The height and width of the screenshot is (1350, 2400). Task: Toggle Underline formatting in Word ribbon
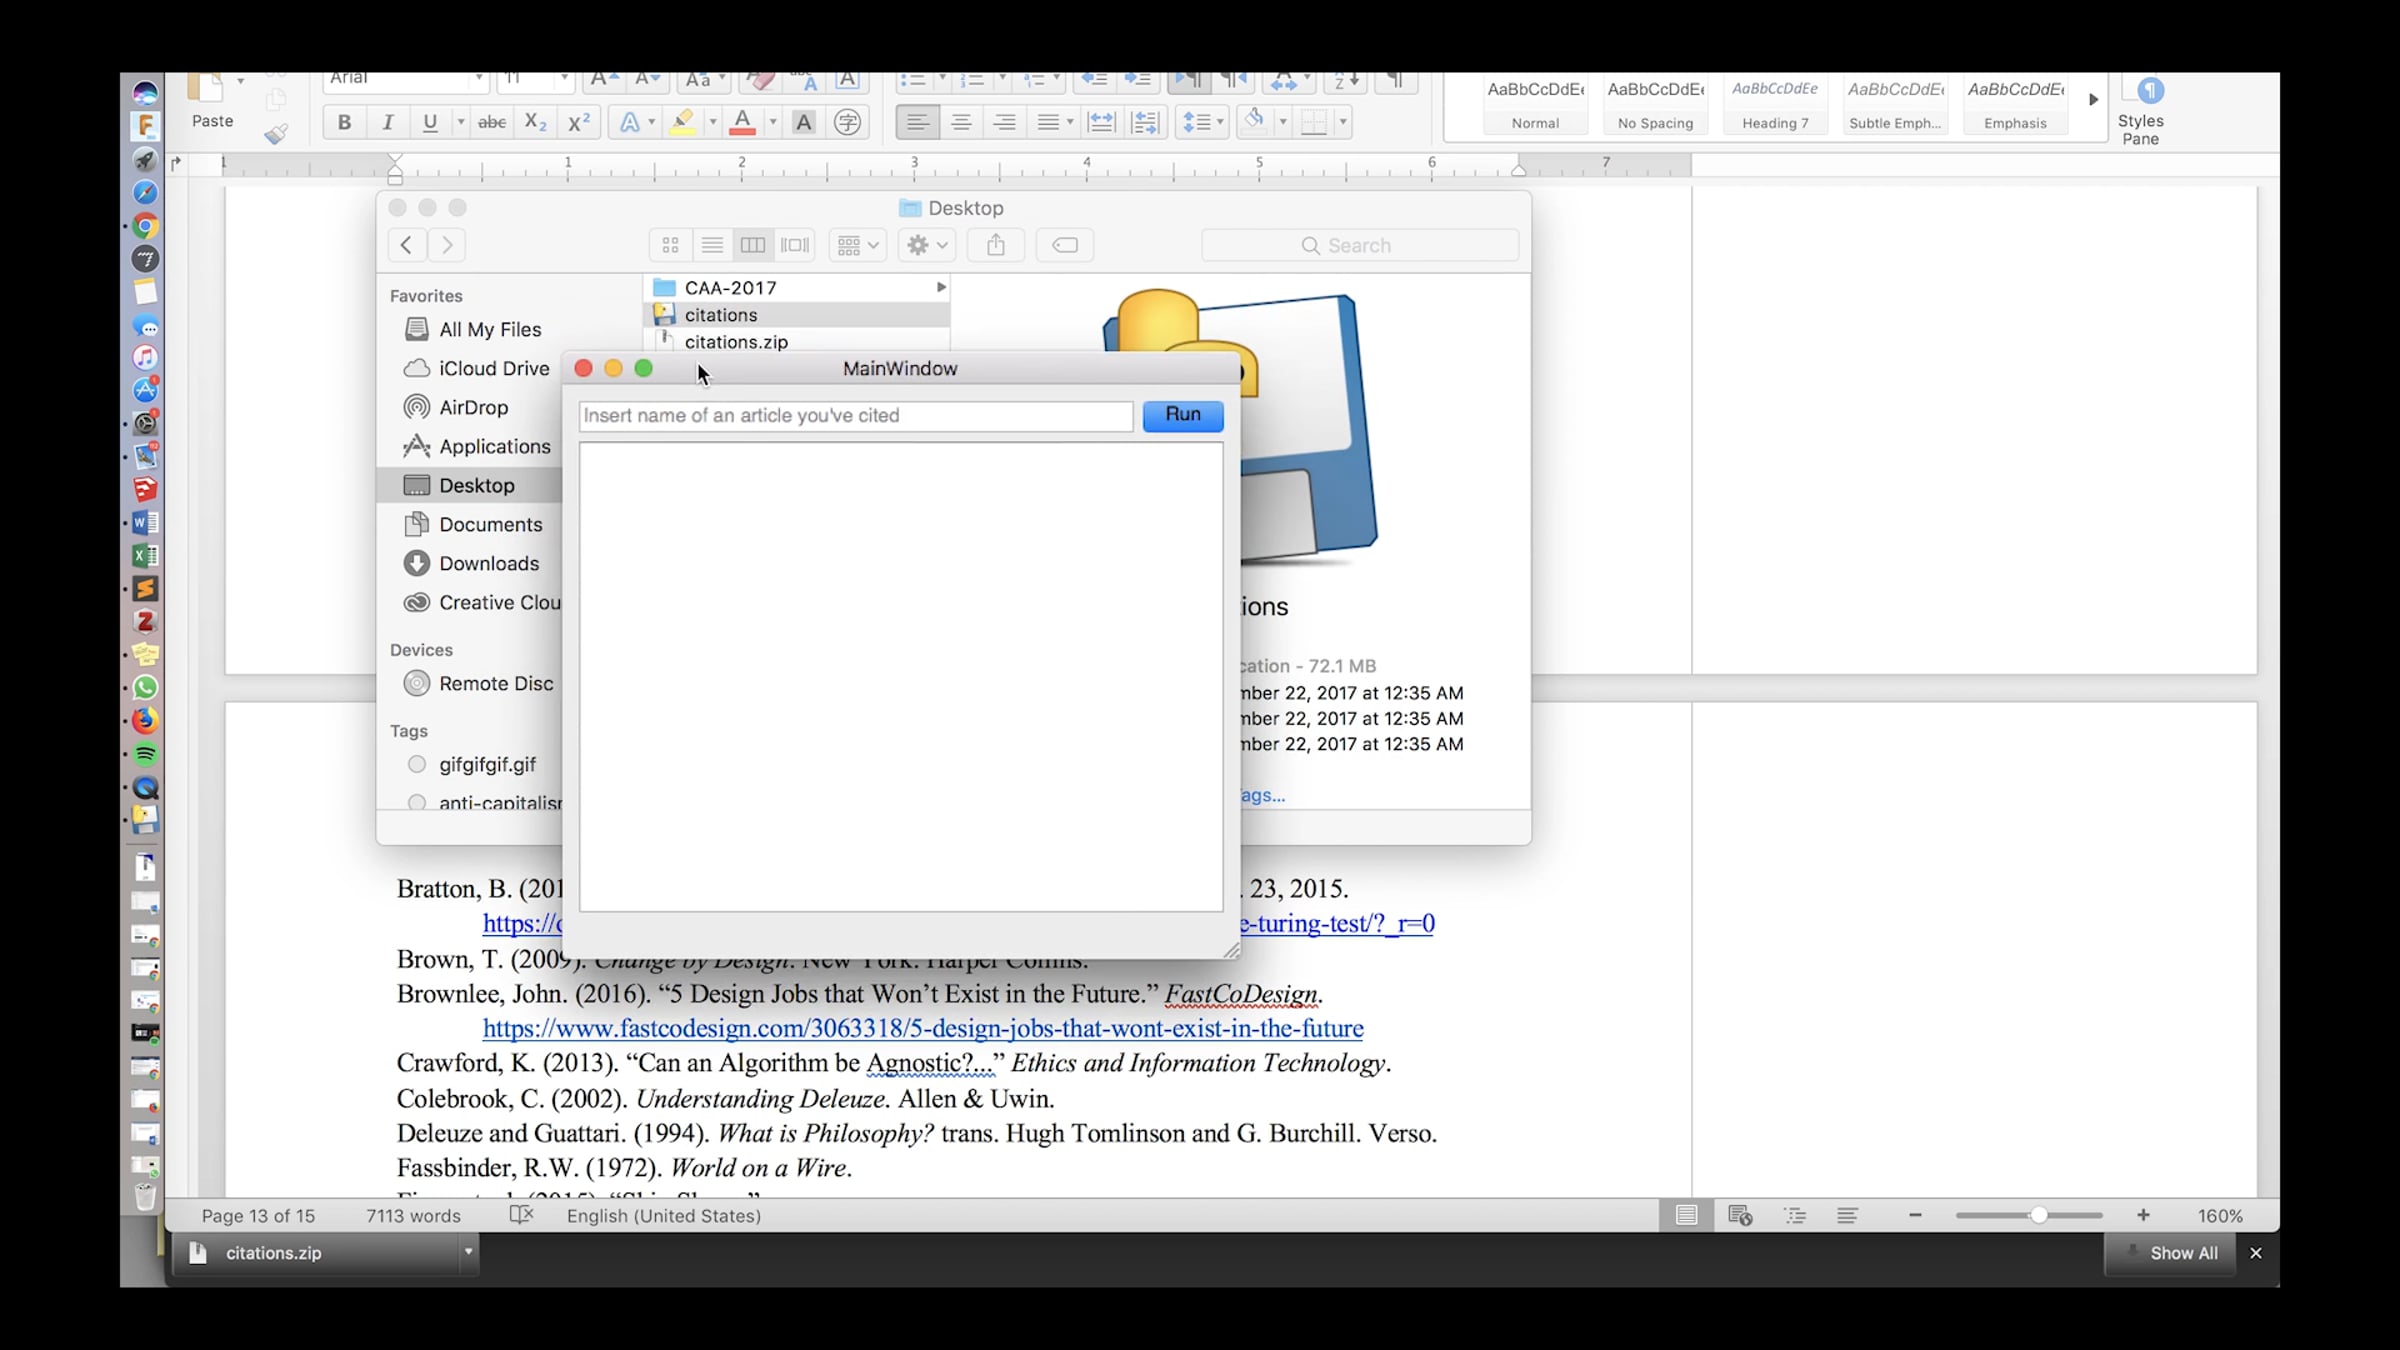[x=430, y=122]
